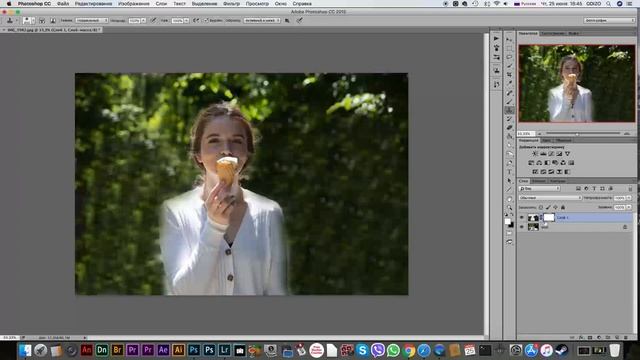This screenshot has width=640, height=360.
Task: Add a Curves adjustment
Action: [551, 154]
